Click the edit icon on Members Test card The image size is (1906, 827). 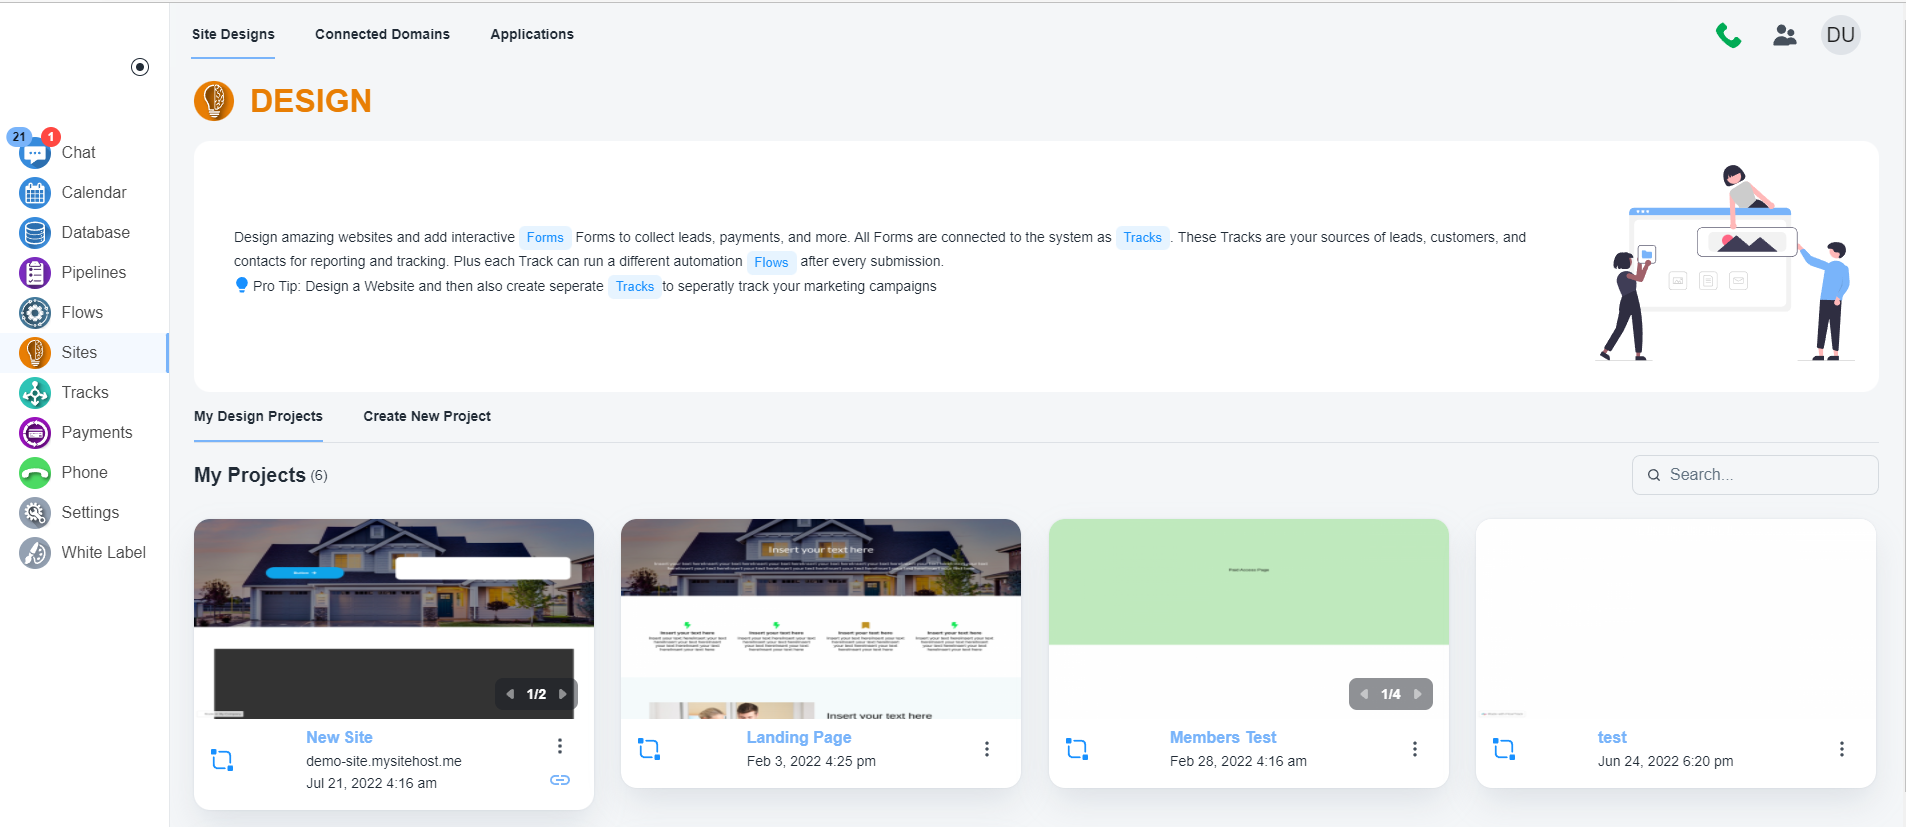pyautogui.click(x=1077, y=749)
